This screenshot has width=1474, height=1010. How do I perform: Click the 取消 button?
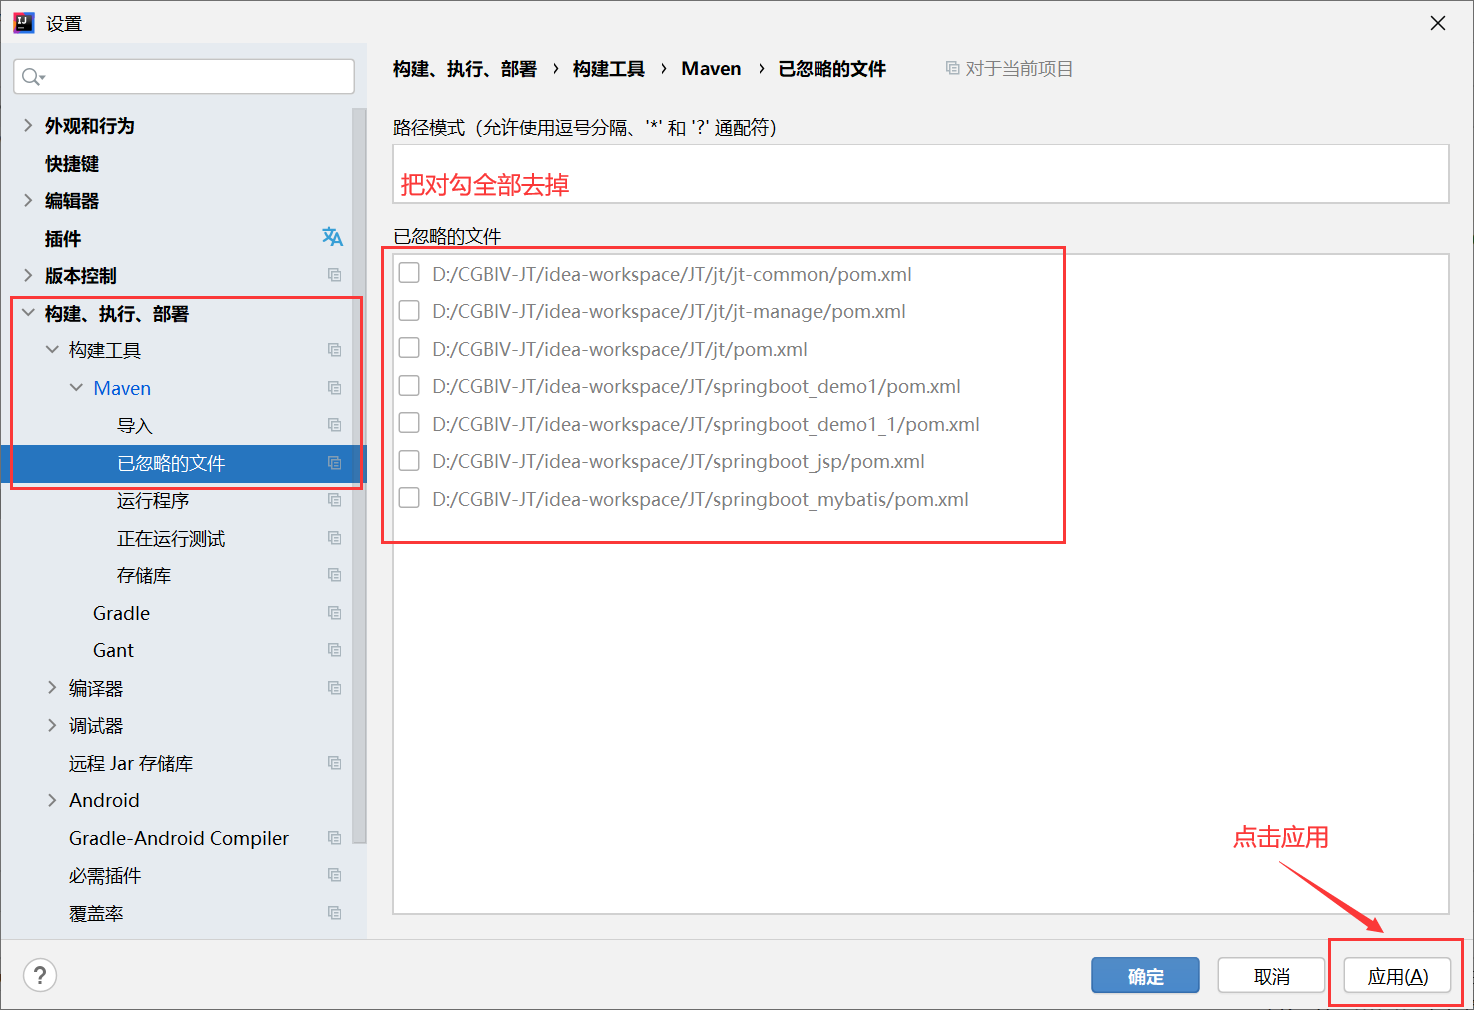point(1271,976)
